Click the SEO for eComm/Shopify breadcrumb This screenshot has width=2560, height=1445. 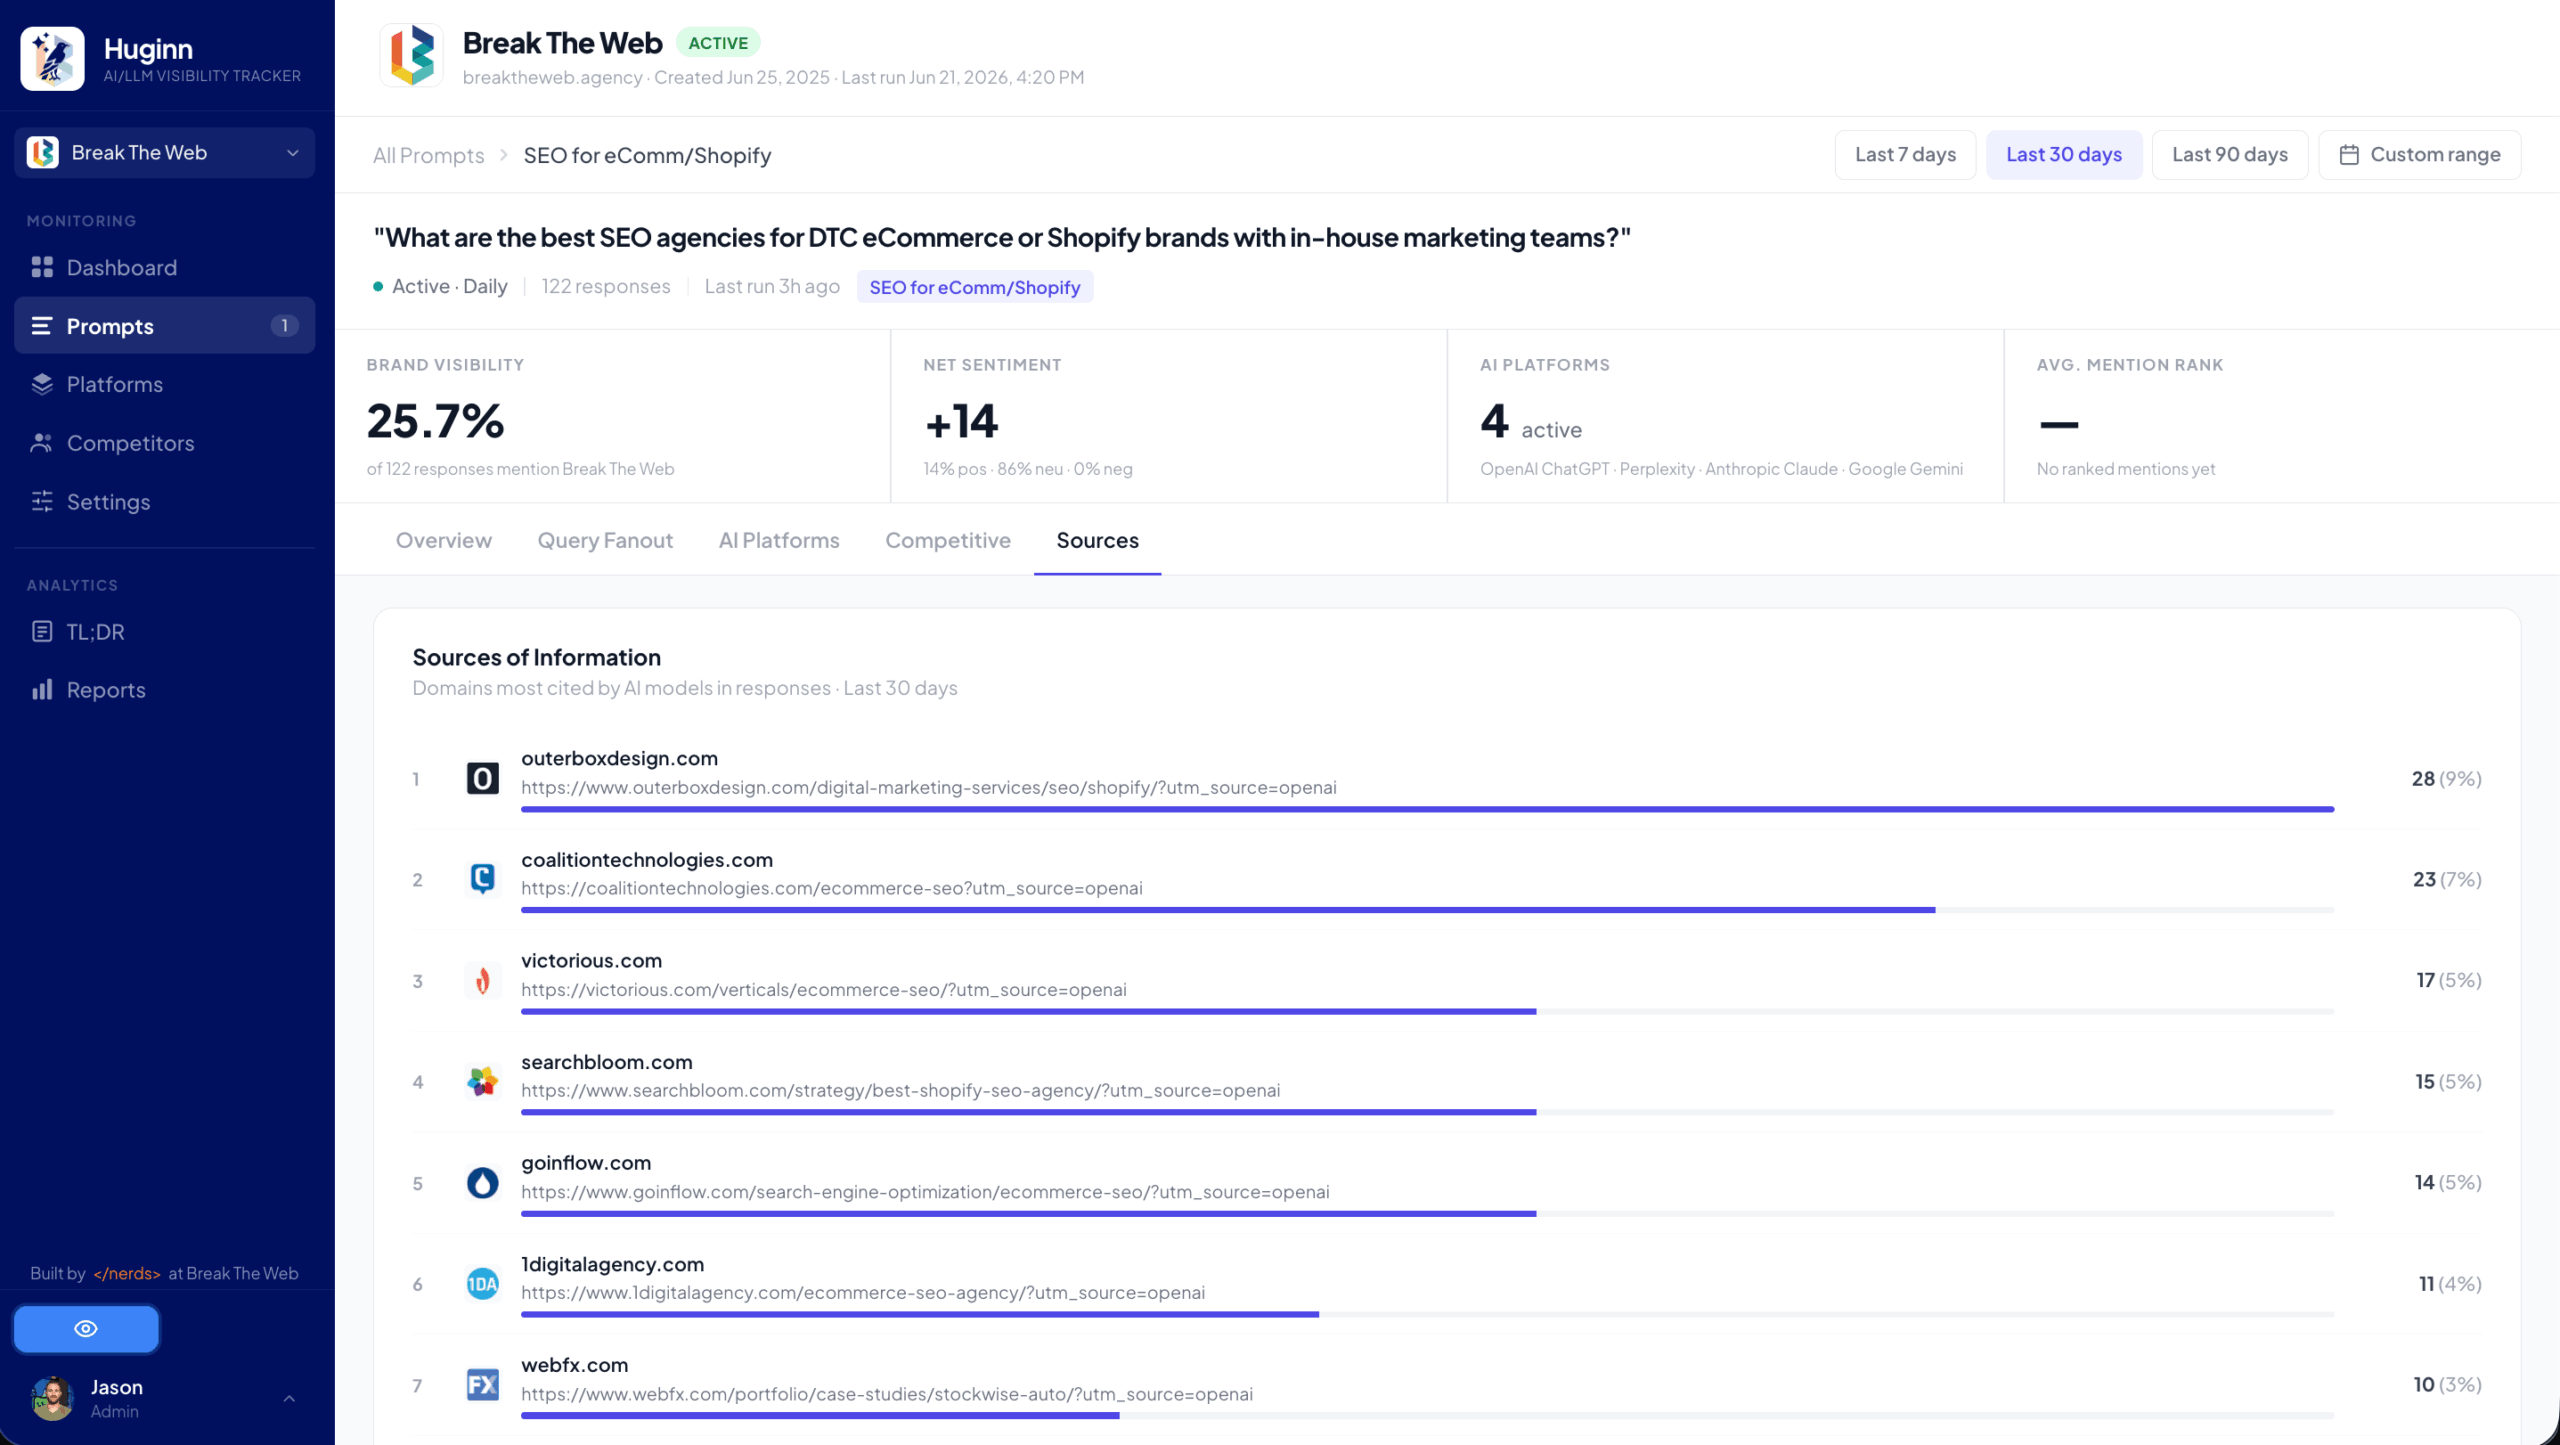(647, 156)
